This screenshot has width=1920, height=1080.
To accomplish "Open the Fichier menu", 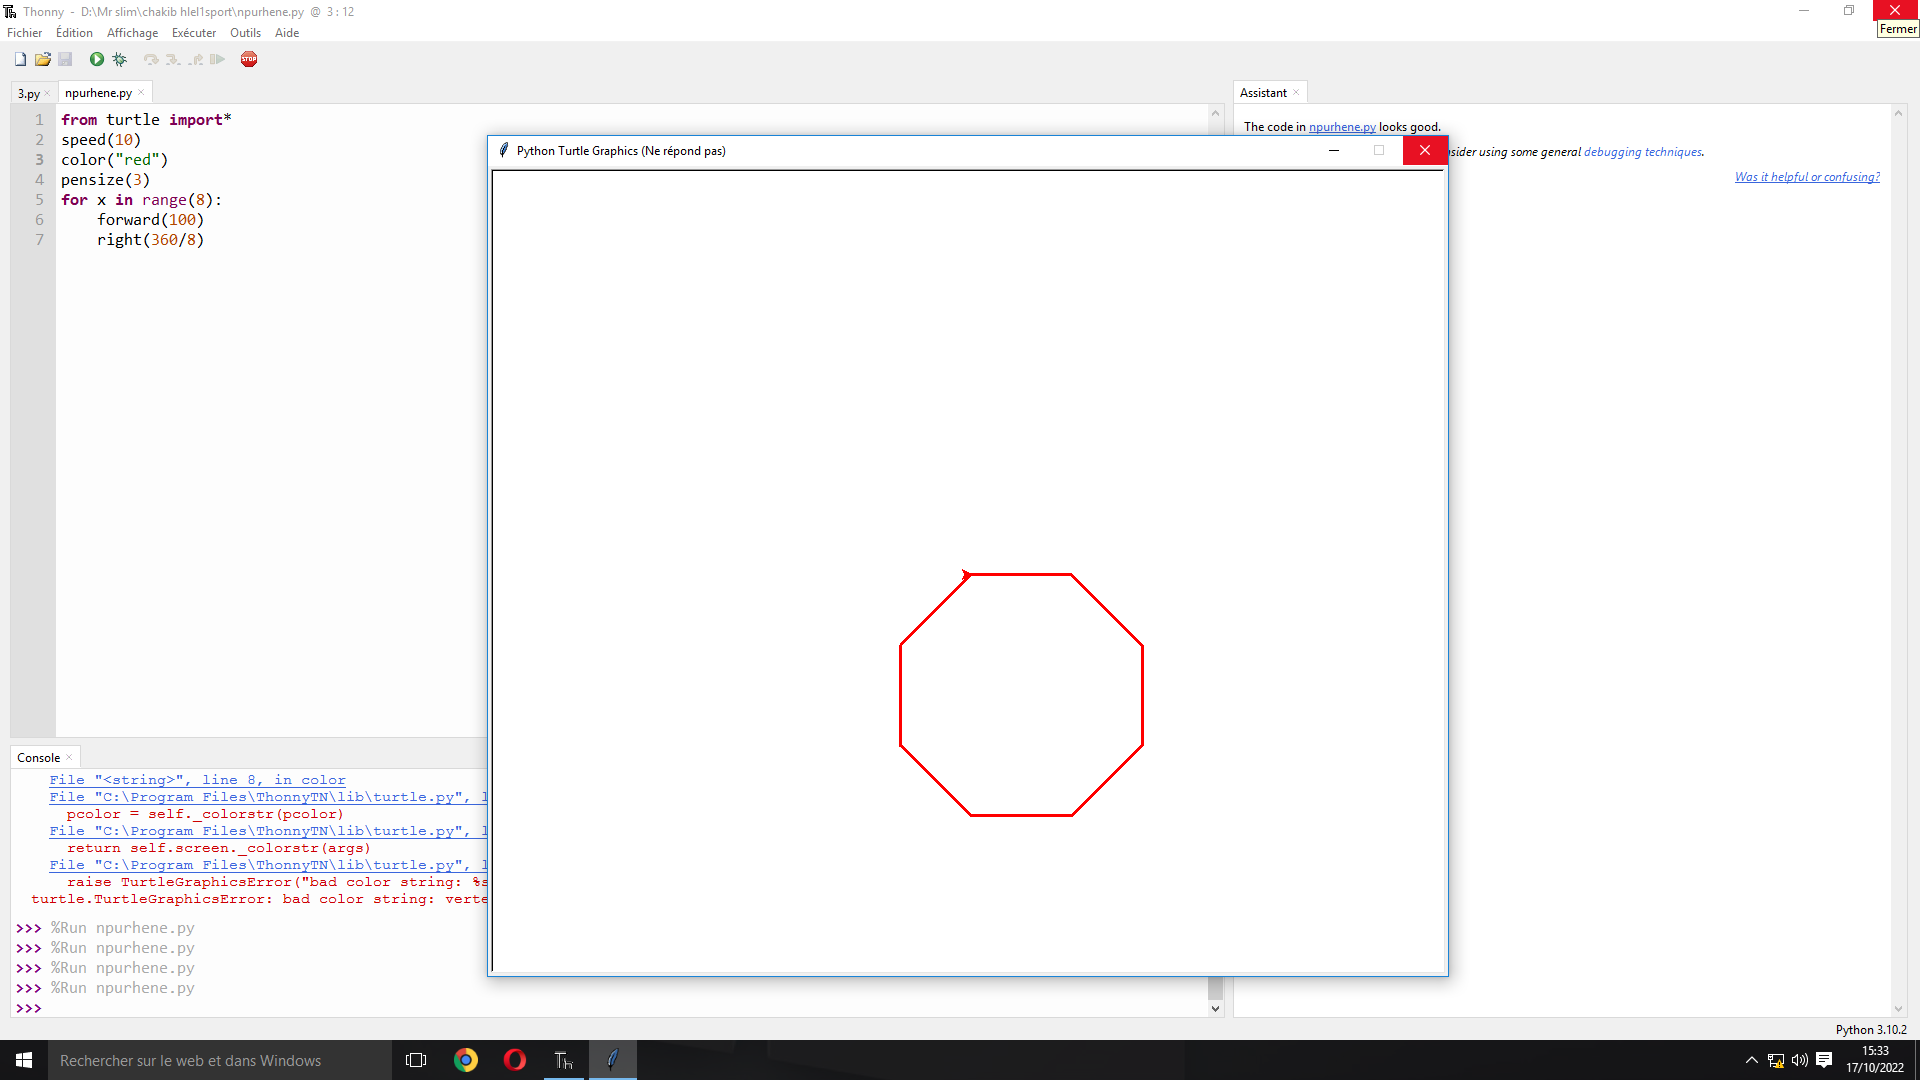I will (x=25, y=33).
